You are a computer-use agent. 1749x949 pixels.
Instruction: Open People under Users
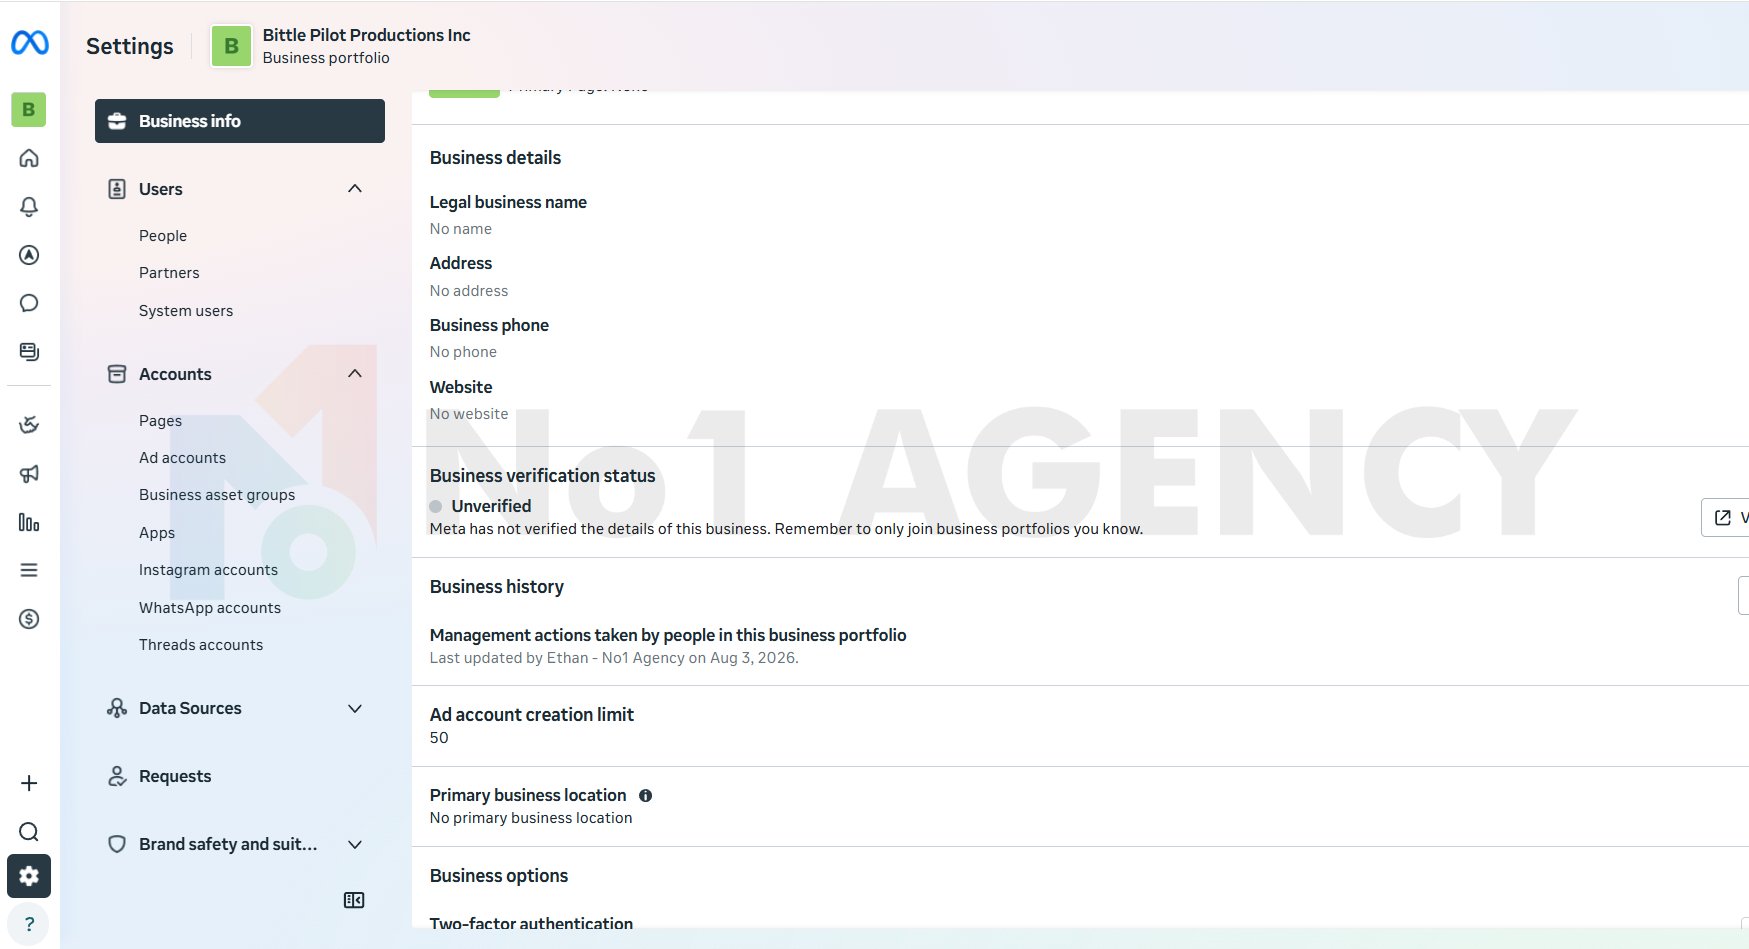[x=163, y=236]
